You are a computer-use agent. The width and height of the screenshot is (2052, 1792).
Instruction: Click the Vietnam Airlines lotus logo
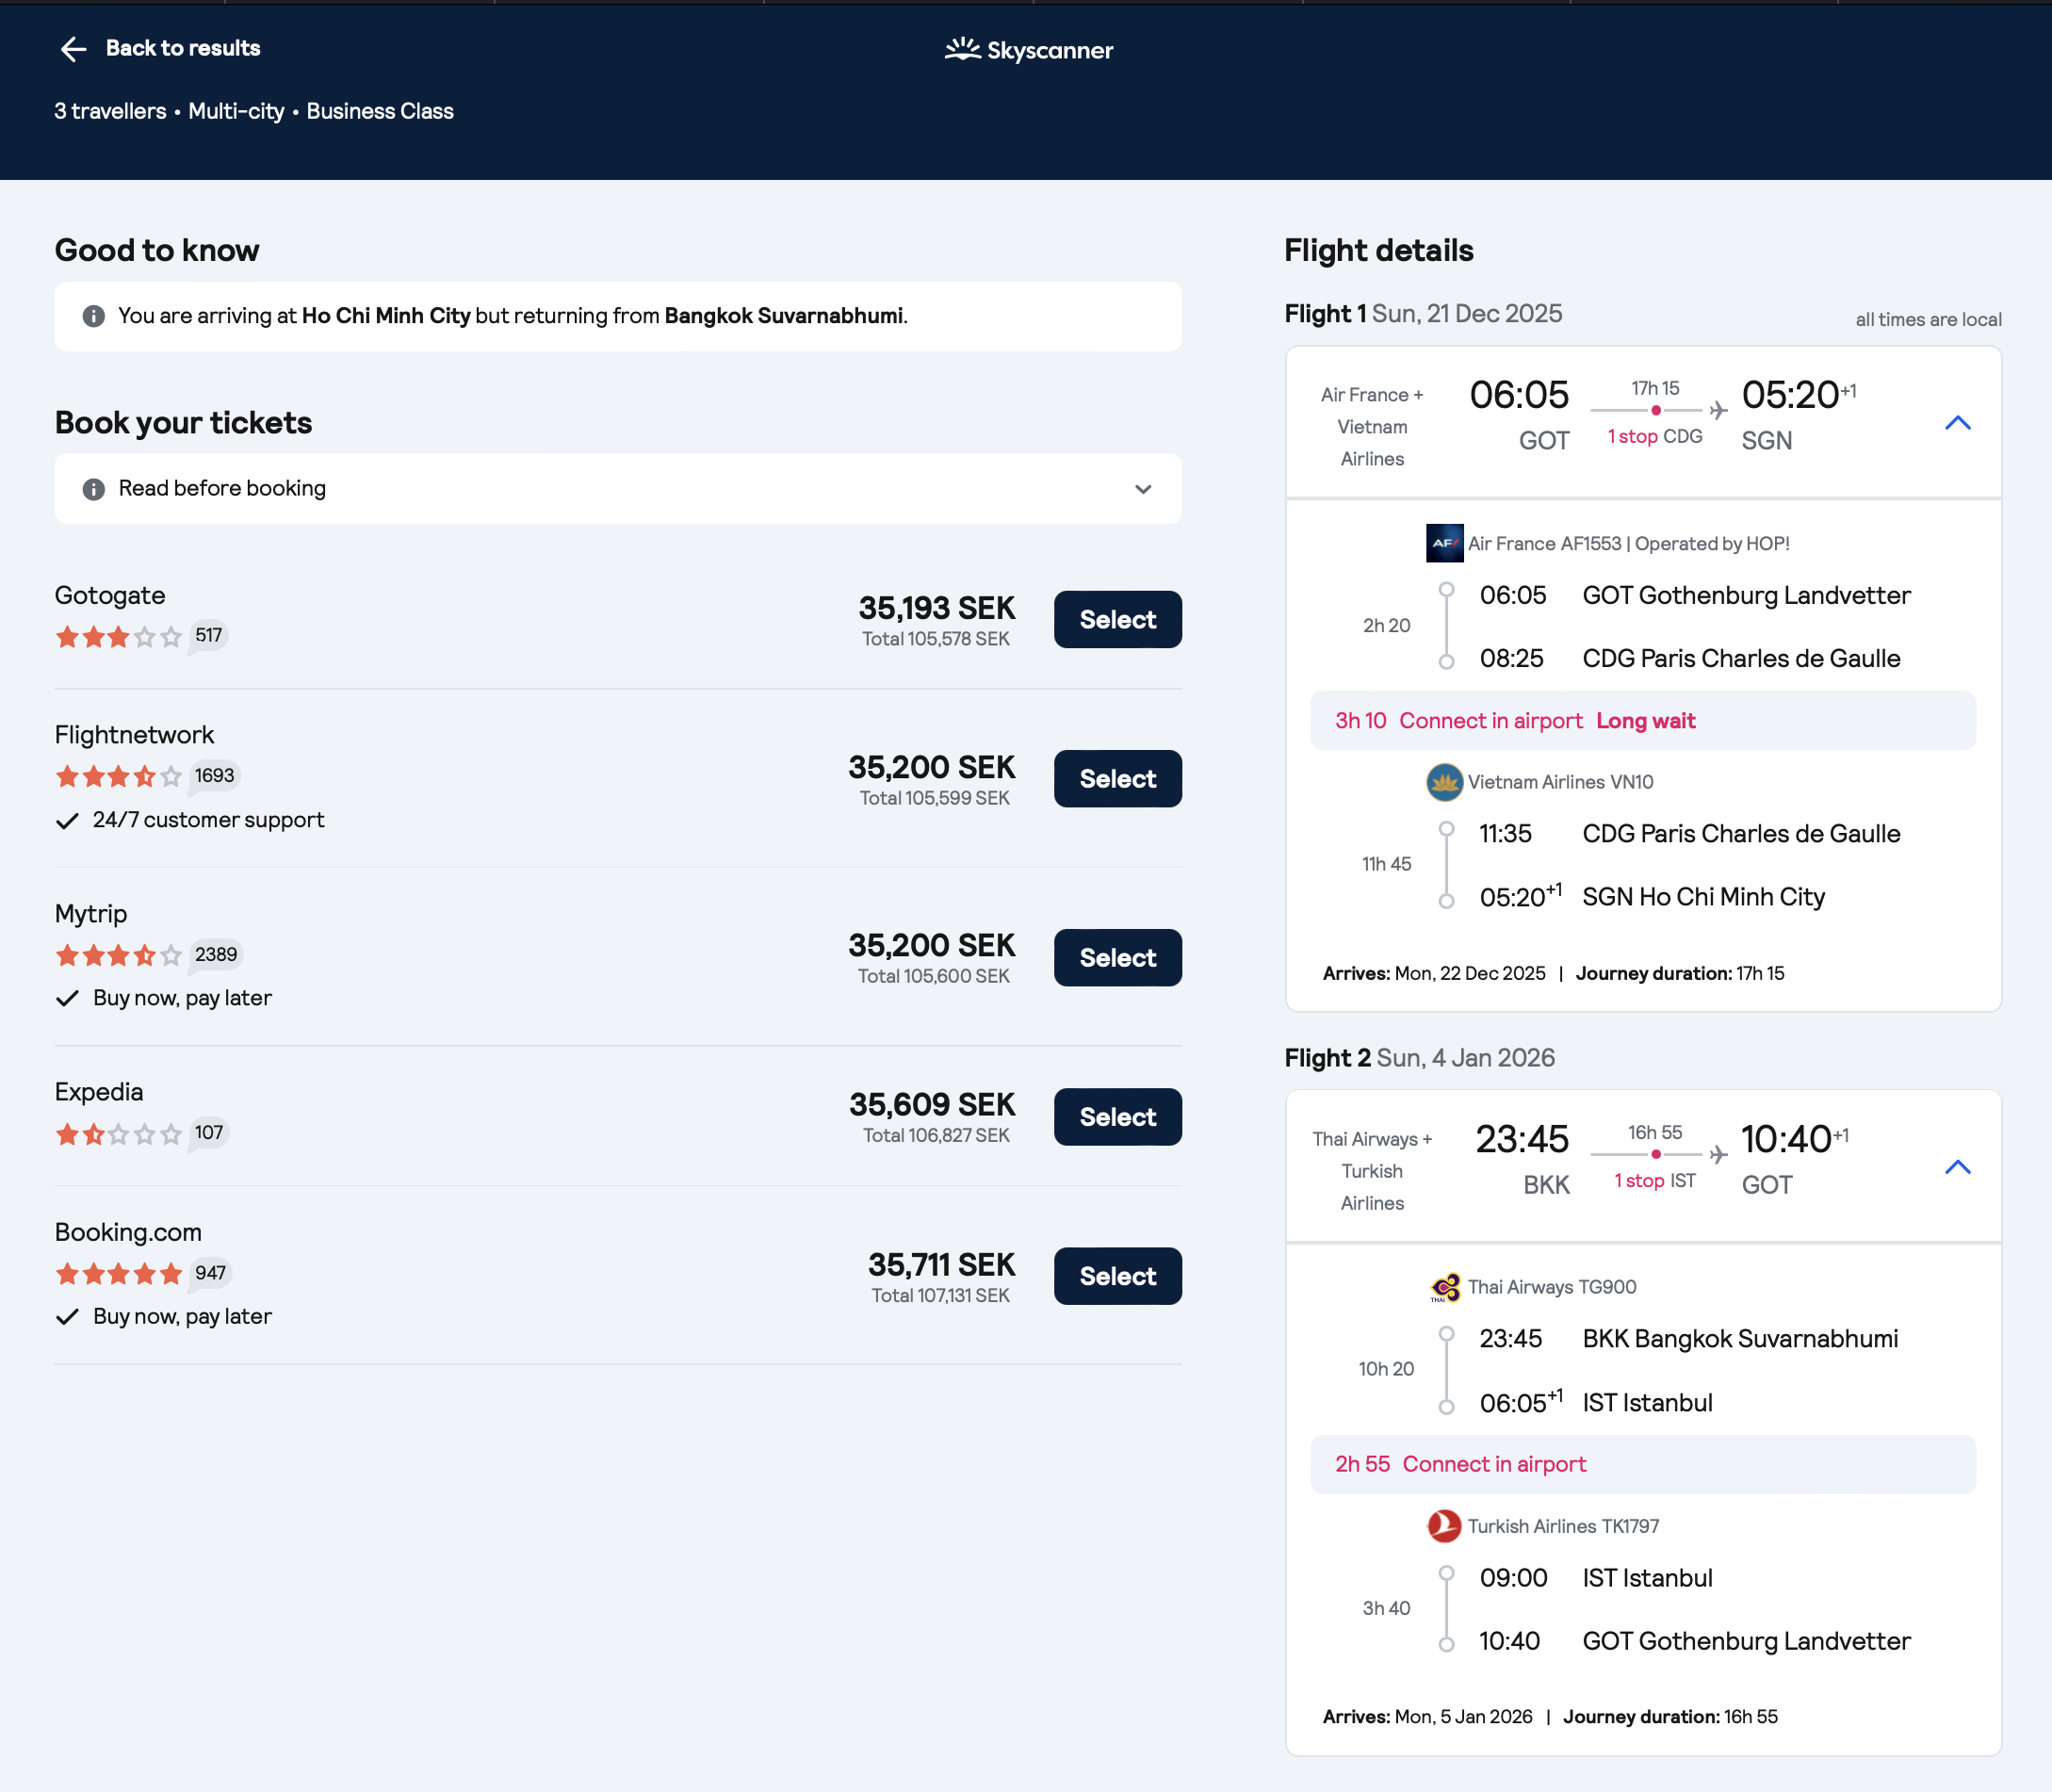tap(1443, 782)
